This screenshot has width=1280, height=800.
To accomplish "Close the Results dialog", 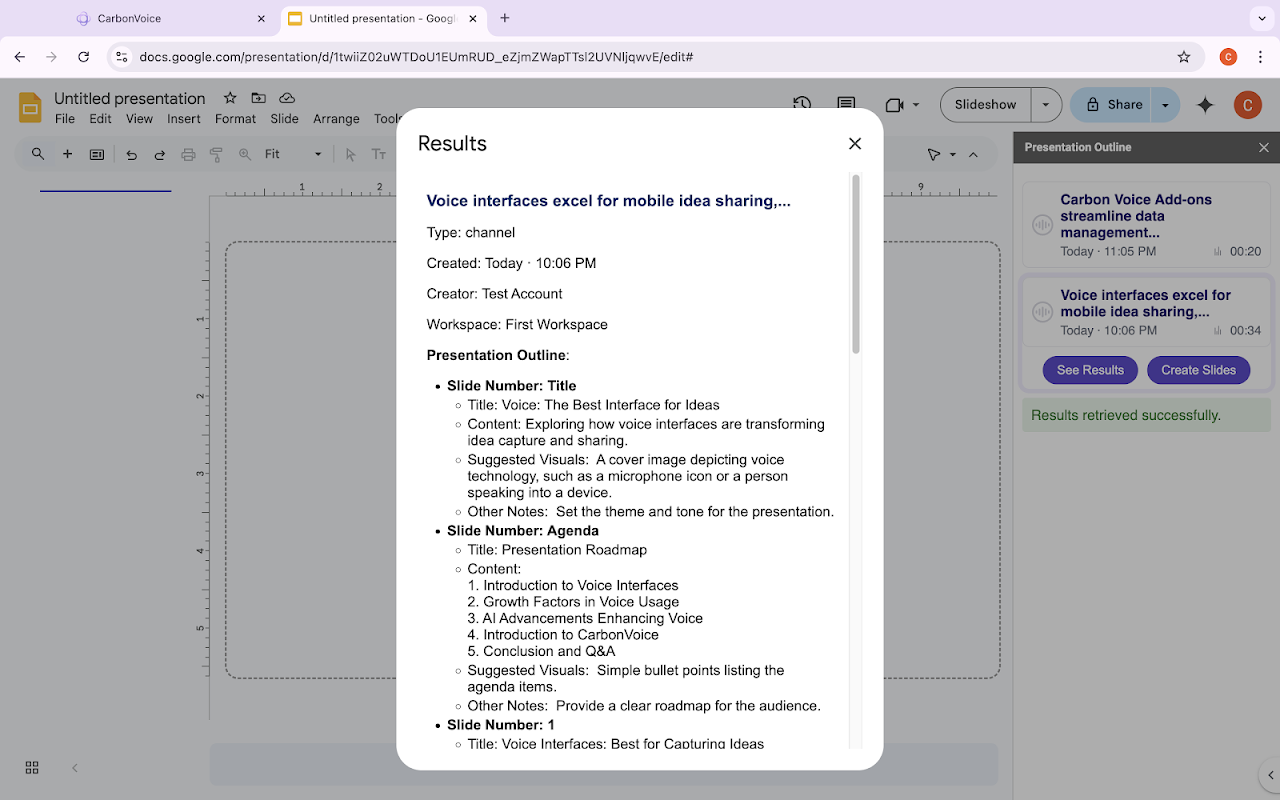I will (855, 143).
